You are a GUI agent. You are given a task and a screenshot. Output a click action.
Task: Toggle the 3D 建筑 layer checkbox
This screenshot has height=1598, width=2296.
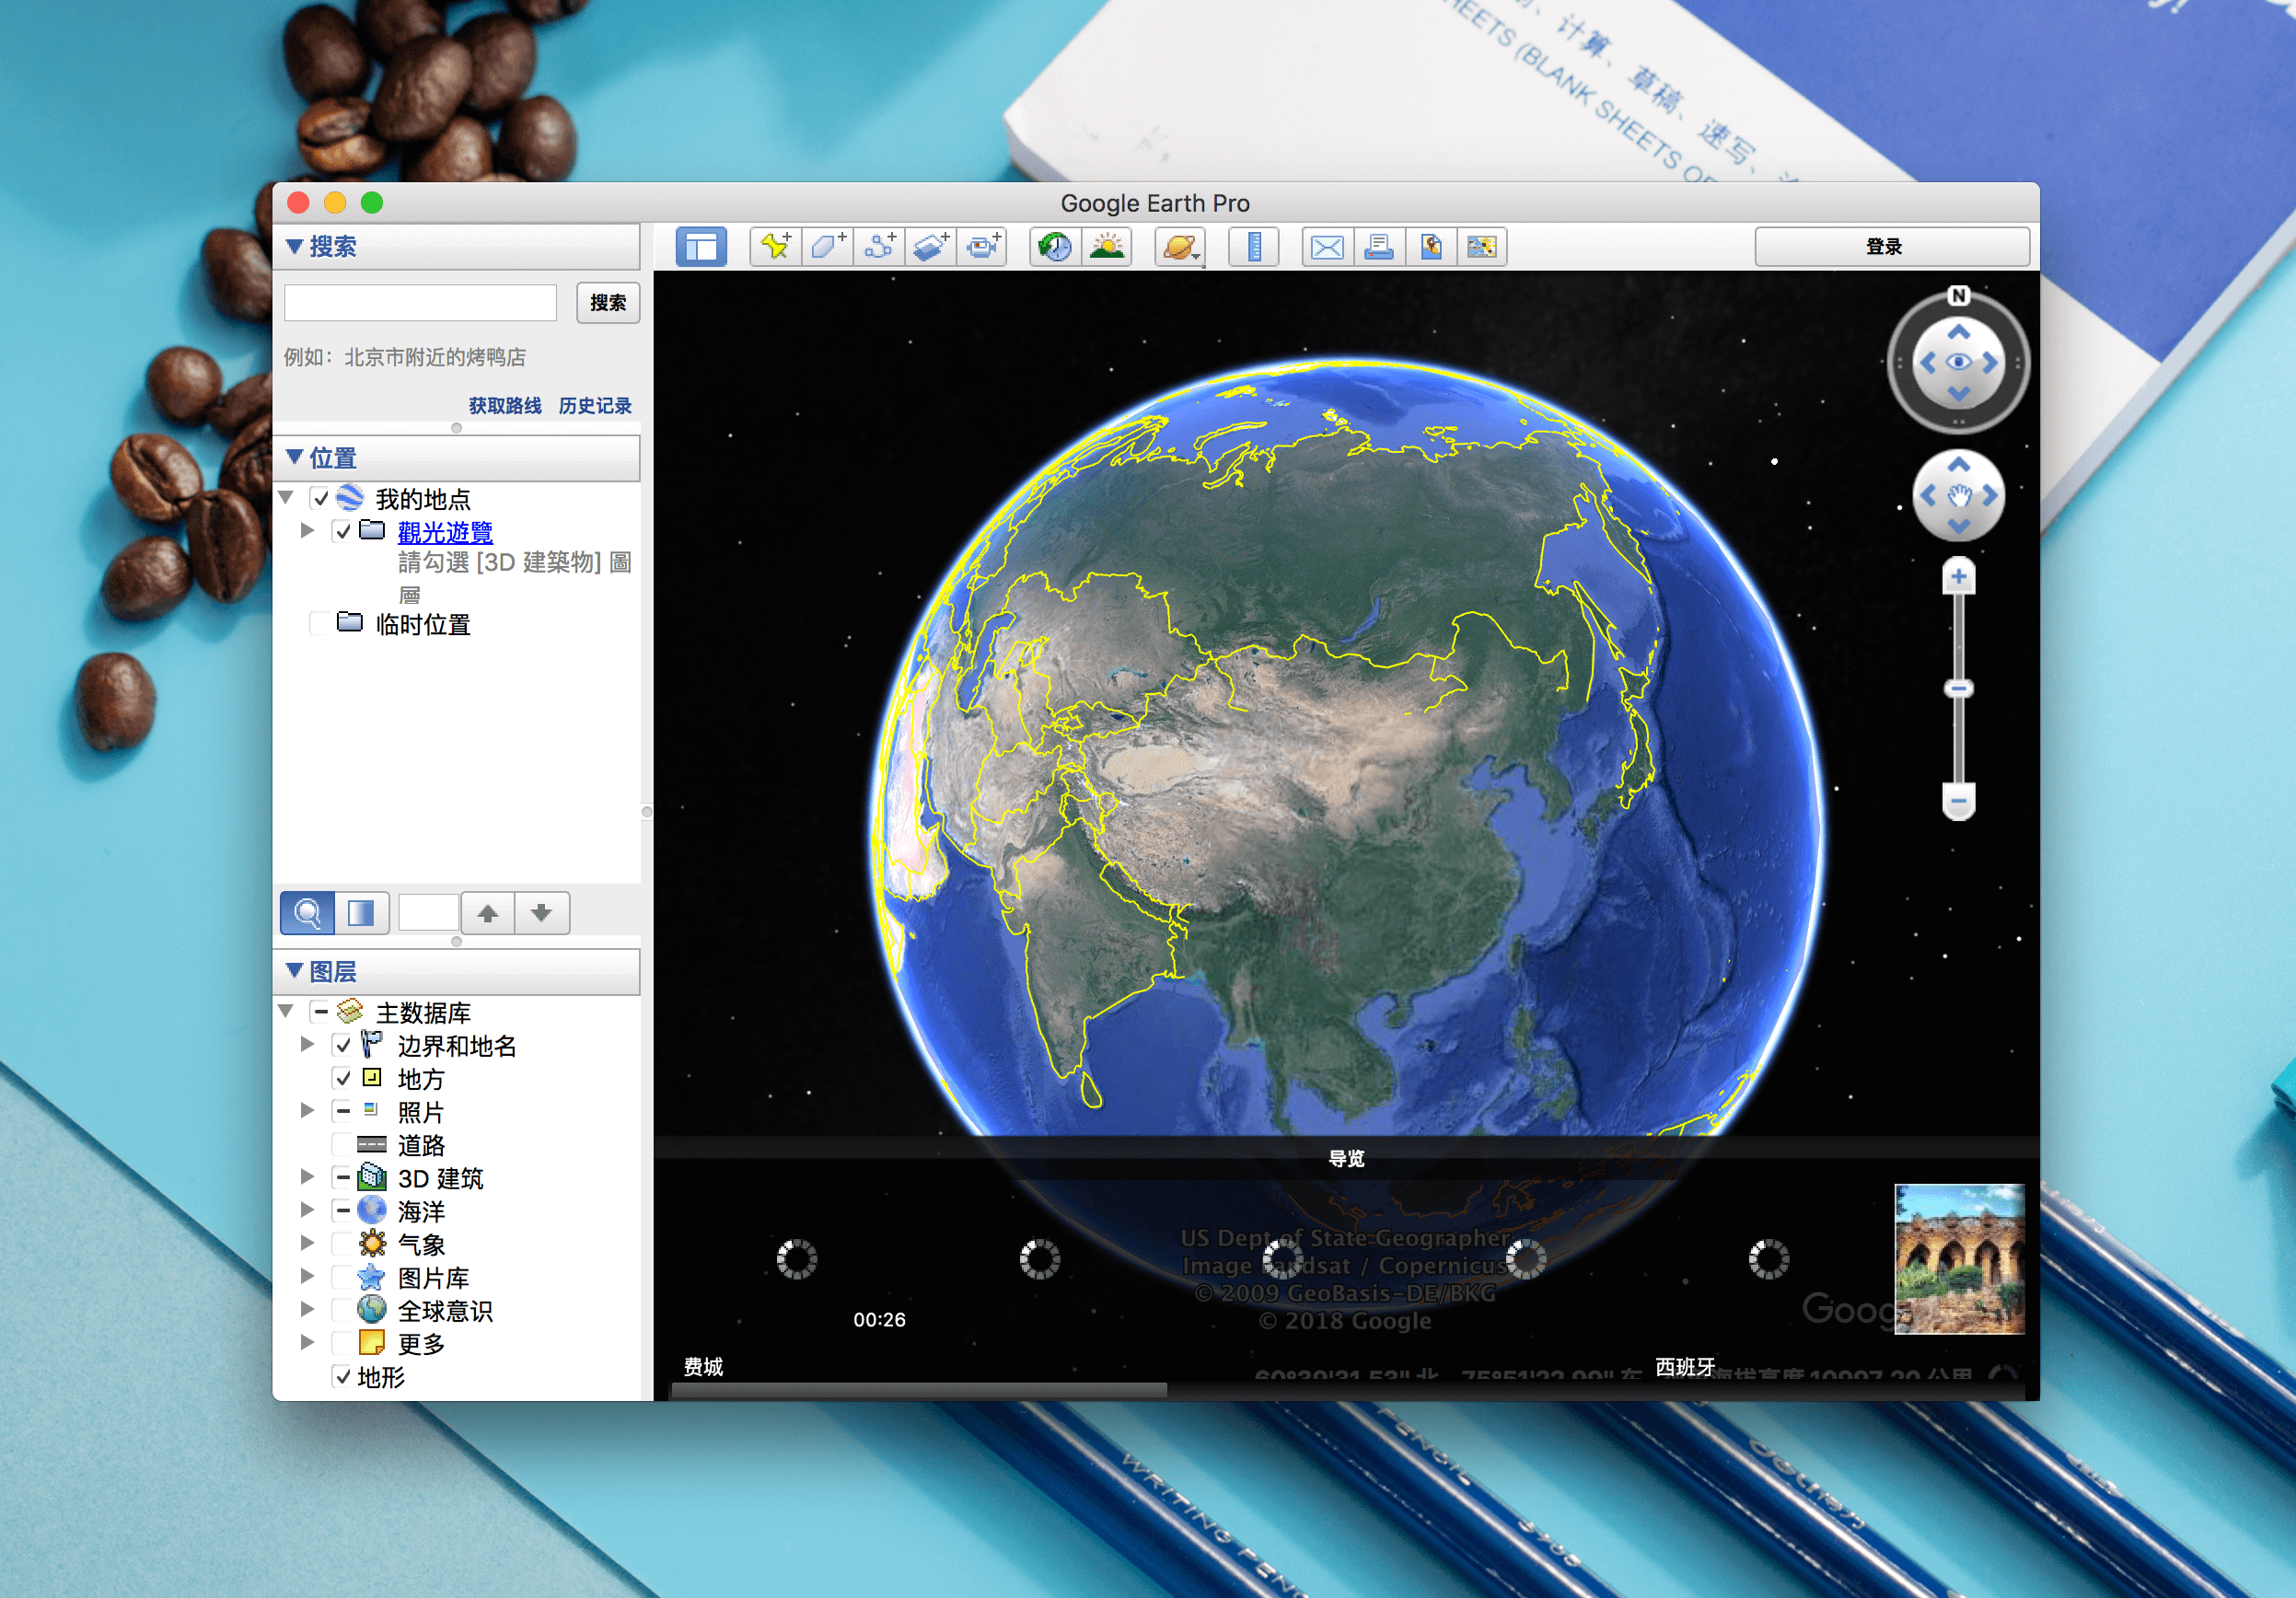(343, 1177)
